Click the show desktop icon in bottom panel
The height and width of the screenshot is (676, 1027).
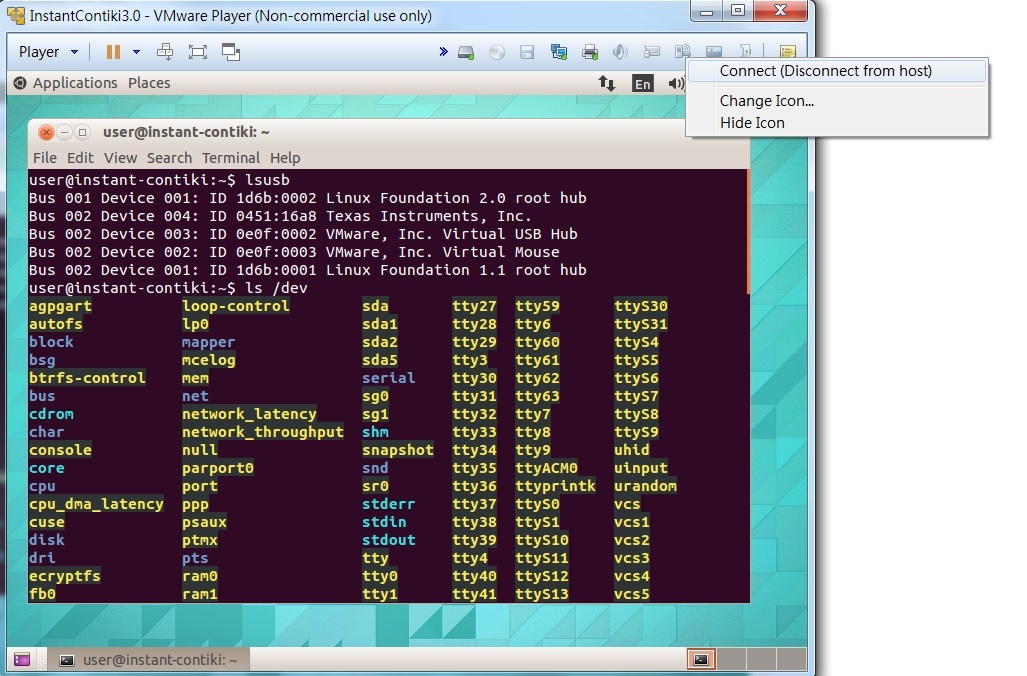pos(22,660)
